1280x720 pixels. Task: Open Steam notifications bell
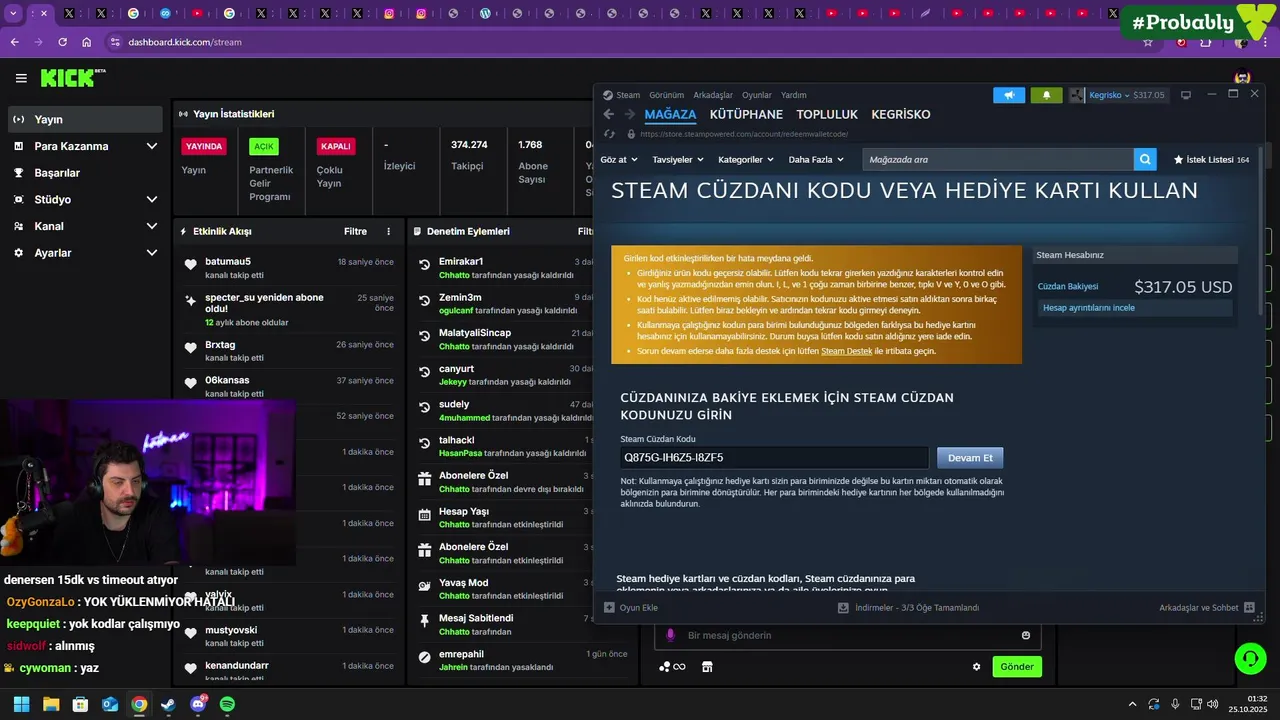point(1046,95)
